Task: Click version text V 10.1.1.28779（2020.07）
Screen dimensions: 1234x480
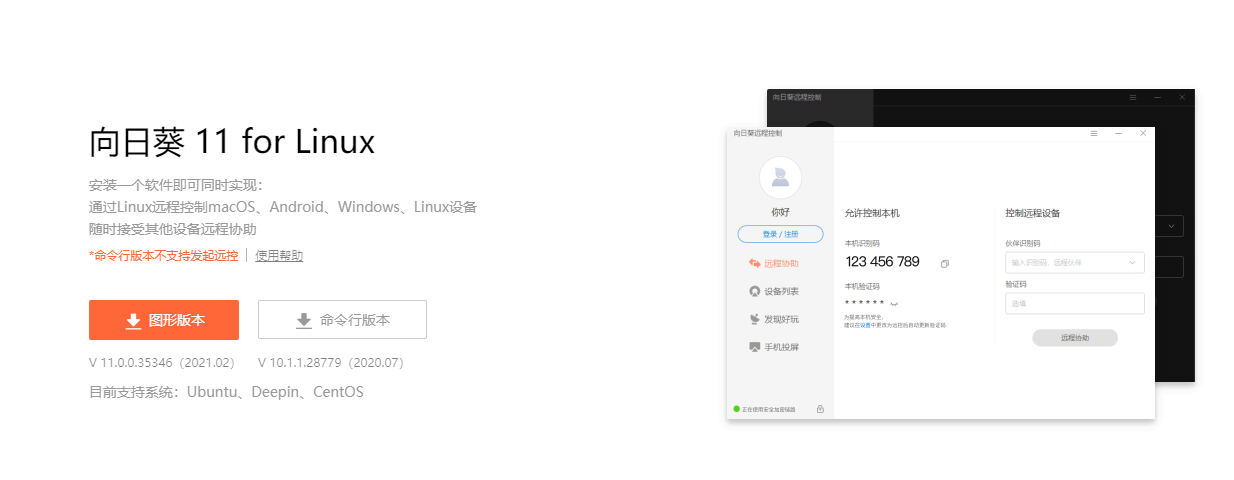Action: tap(331, 362)
